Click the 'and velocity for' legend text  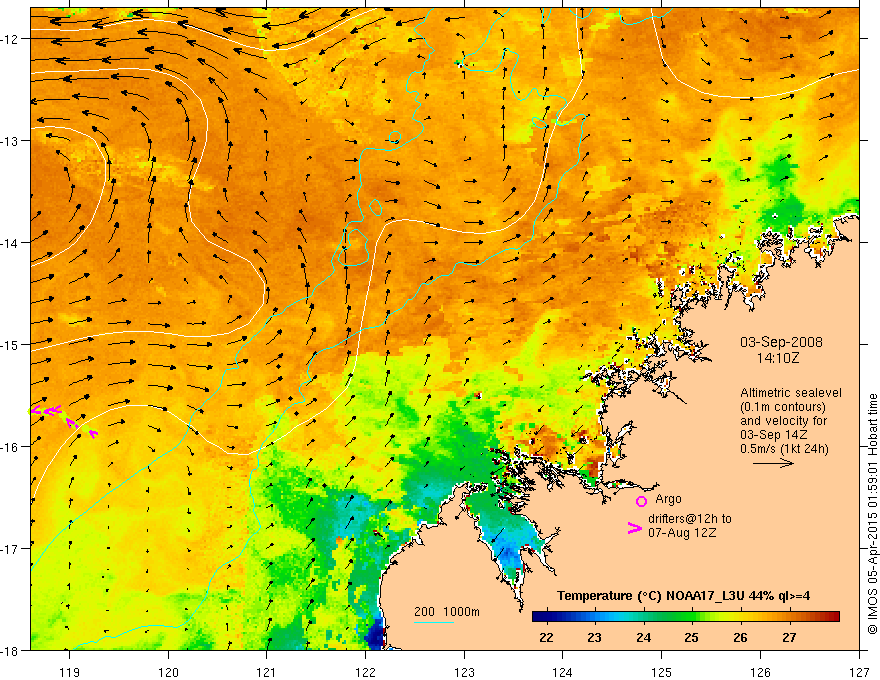pos(783,421)
